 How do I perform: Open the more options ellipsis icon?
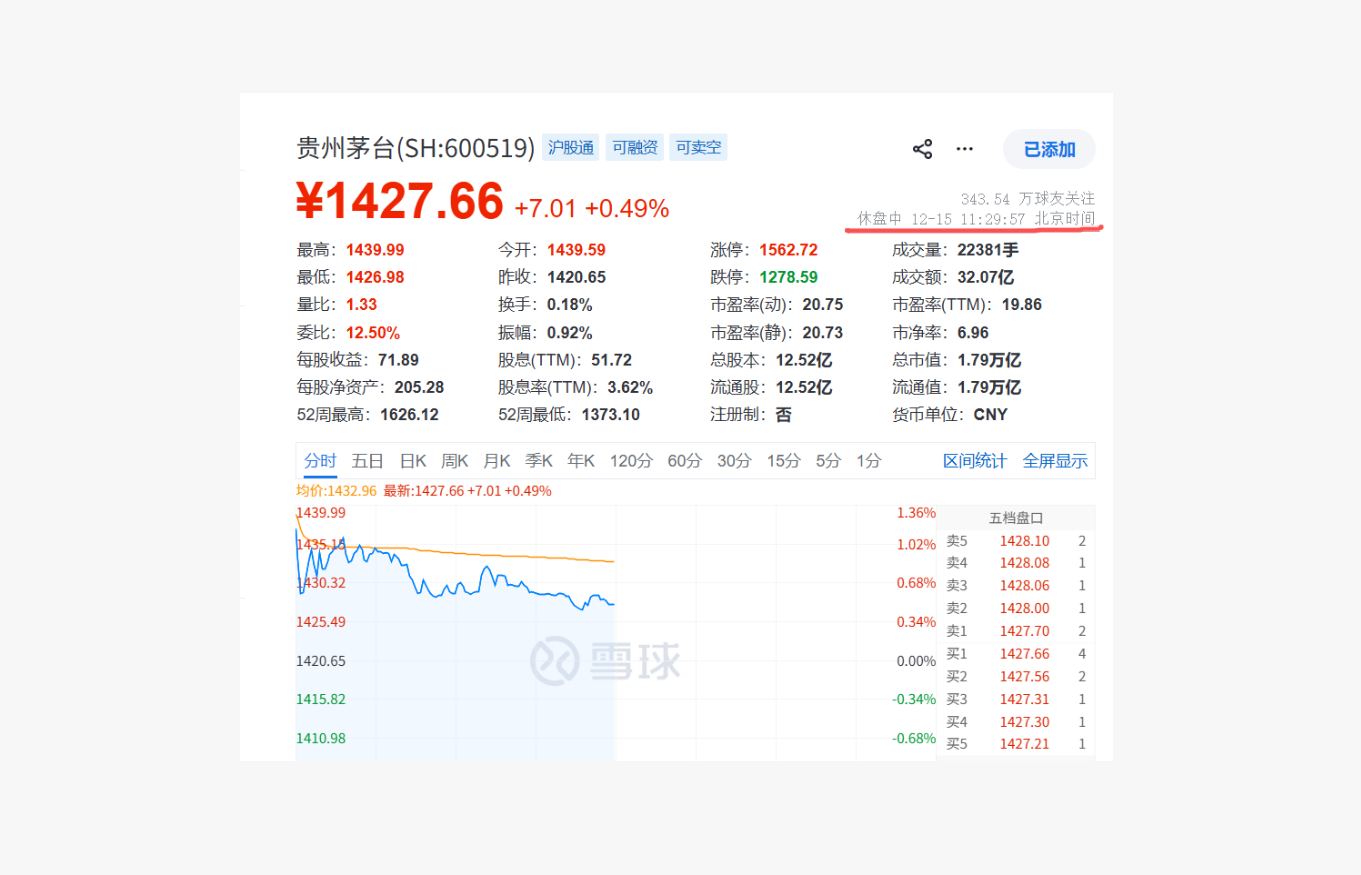964,148
